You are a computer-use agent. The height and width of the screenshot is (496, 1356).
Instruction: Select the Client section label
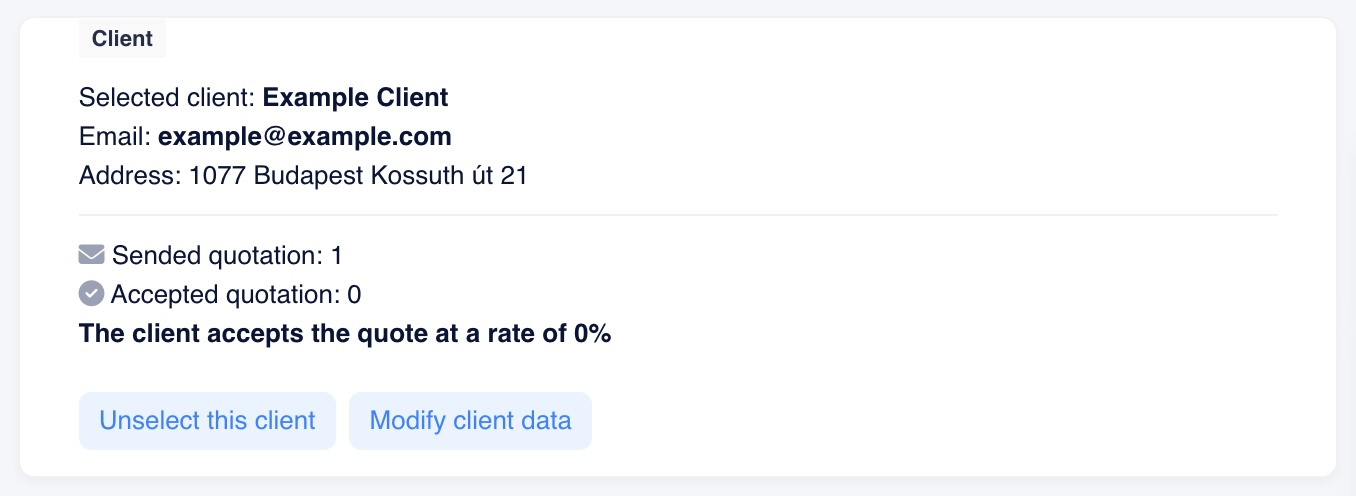122,39
